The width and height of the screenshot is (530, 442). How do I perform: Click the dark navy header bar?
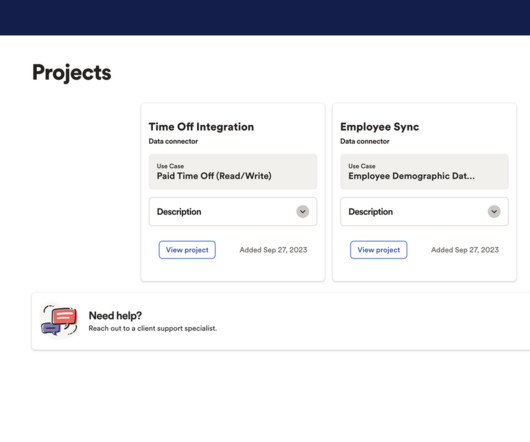click(x=265, y=17)
